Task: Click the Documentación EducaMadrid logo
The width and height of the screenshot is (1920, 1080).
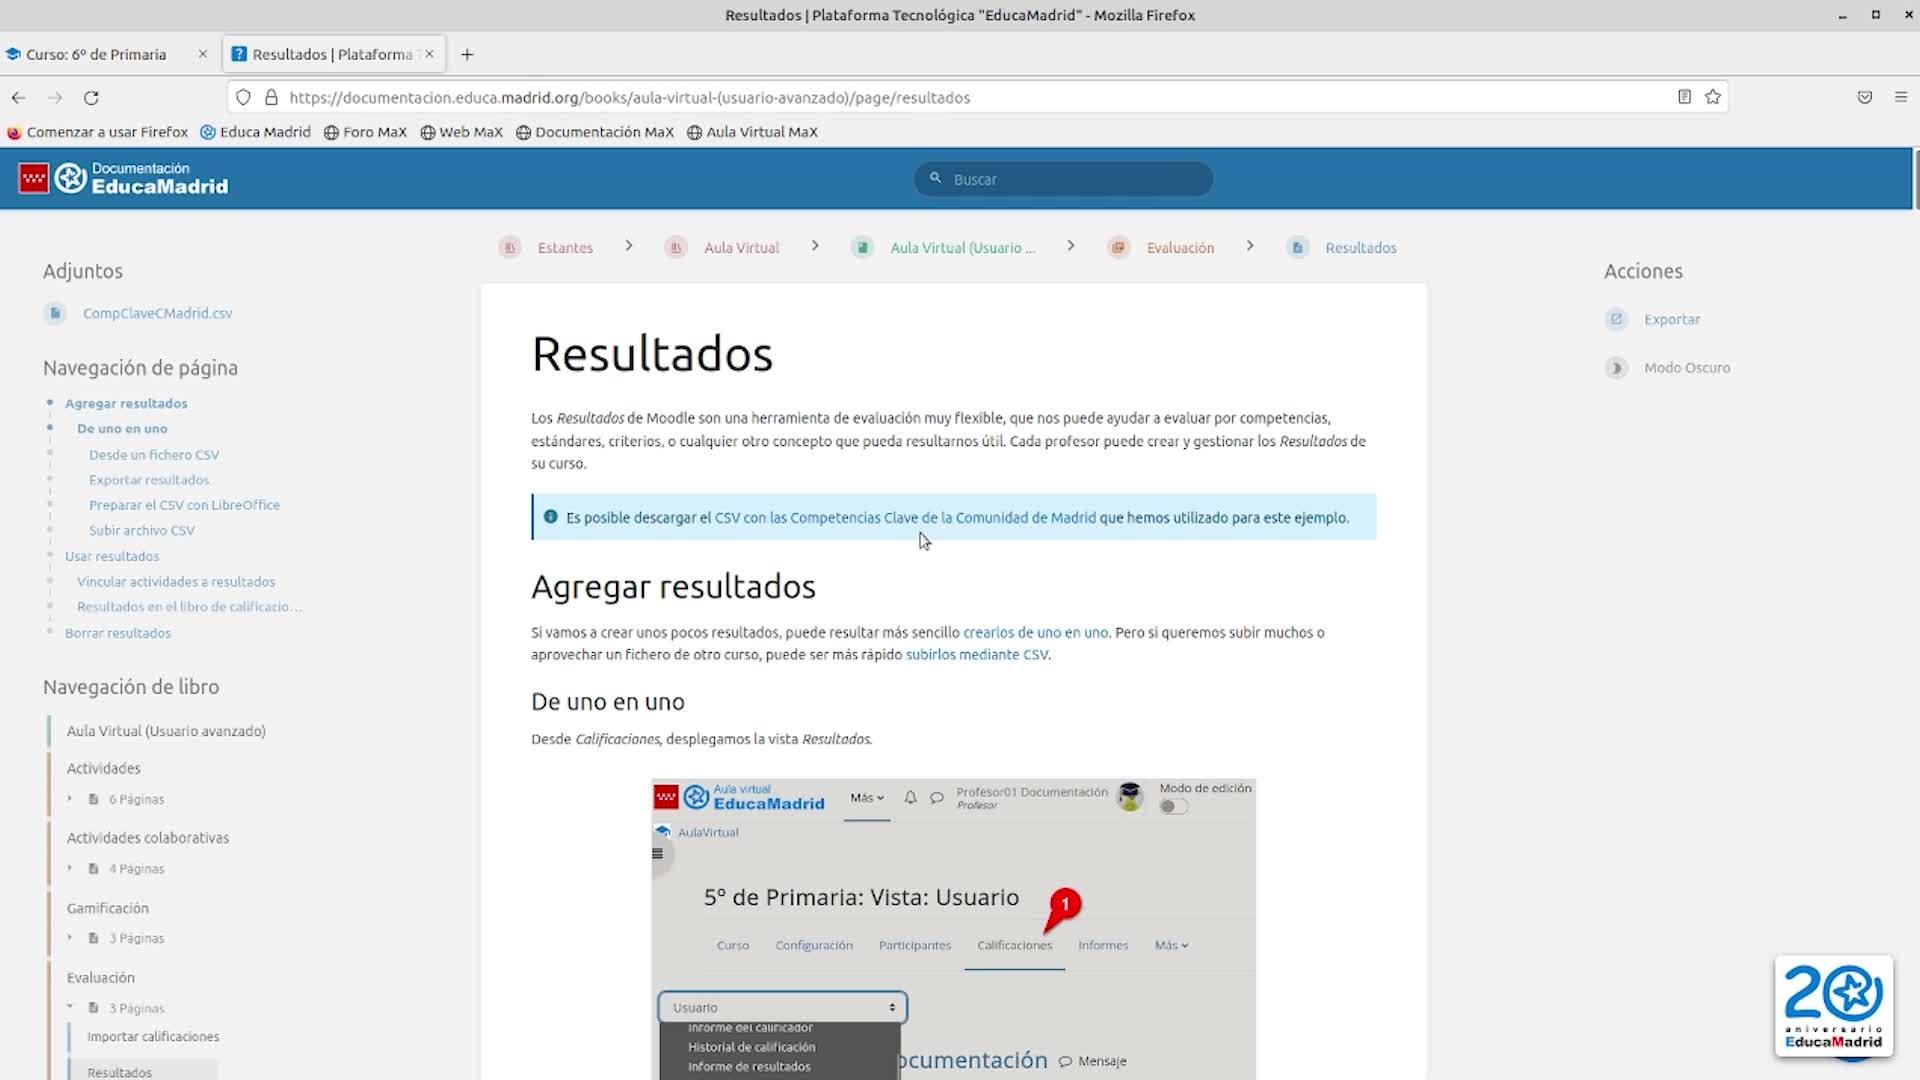Action: [x=124, y=178]
